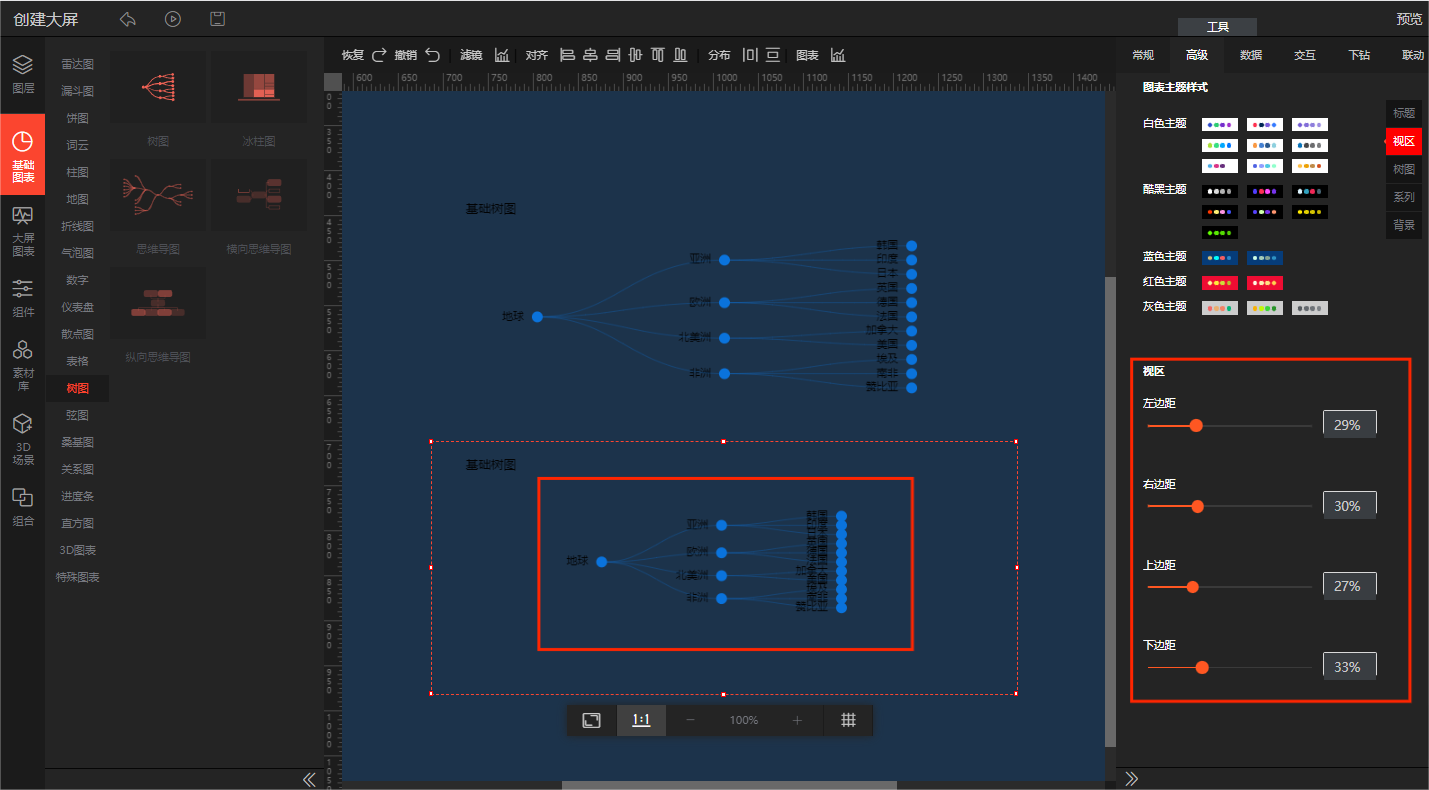The width and height of the screenshot is (1429, 790).
Task: Click the distribute vertically icon
Action: [x=773, y=55]
